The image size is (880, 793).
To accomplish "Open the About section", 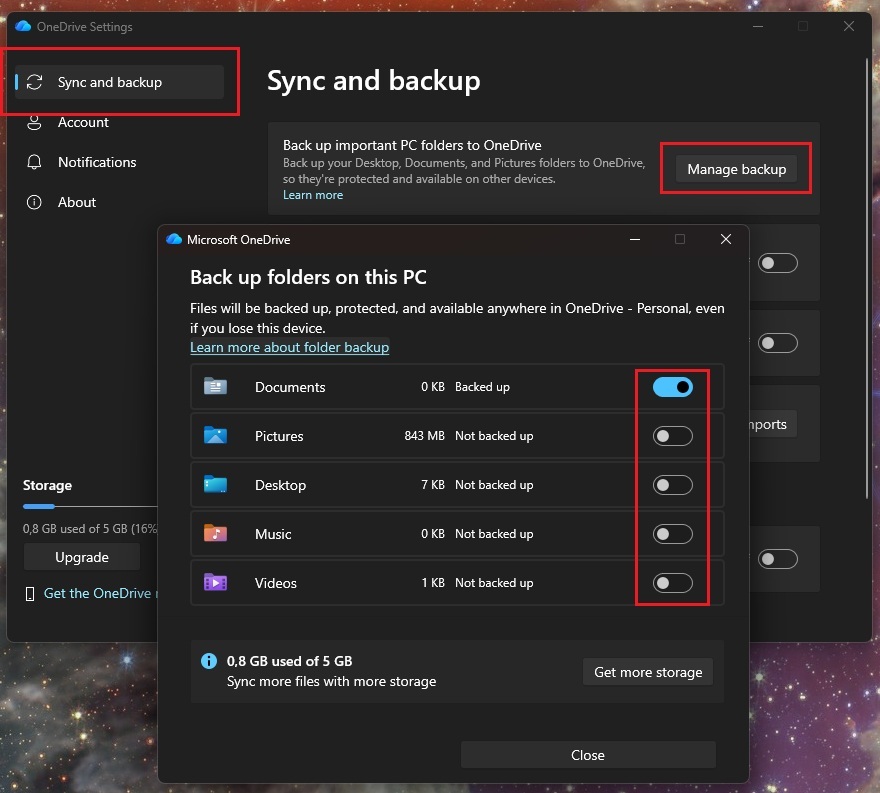I will (x=77, y=202).
